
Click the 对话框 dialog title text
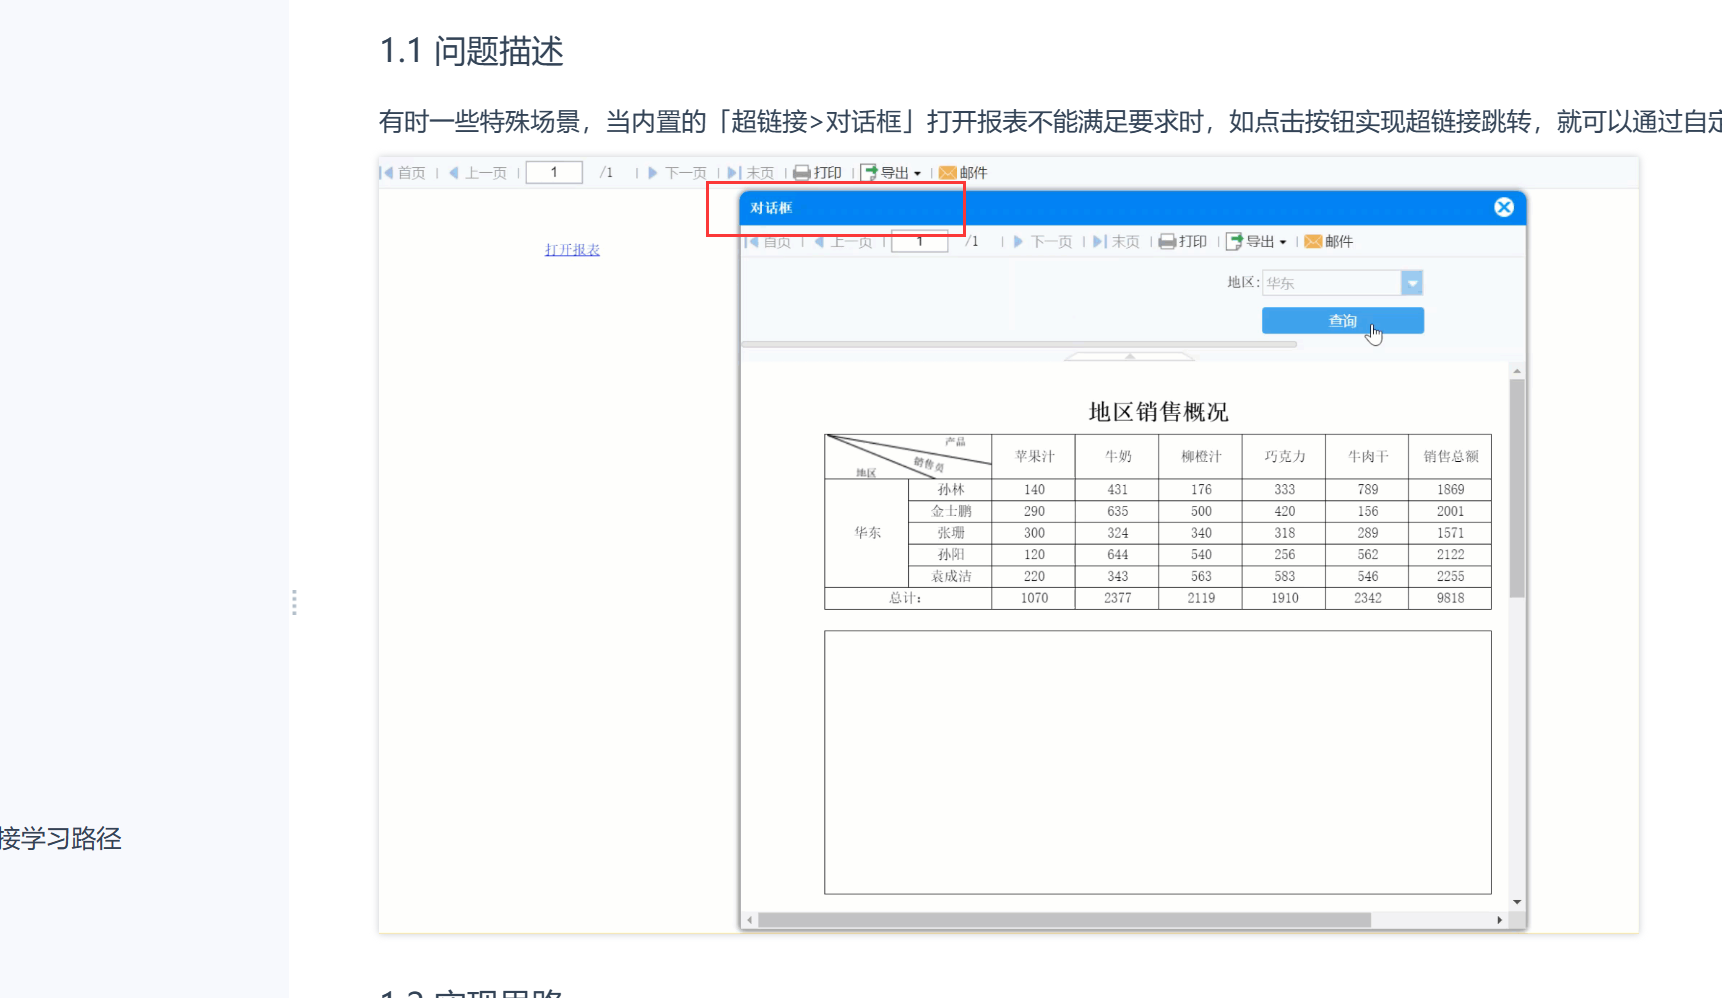click(771, 208)
